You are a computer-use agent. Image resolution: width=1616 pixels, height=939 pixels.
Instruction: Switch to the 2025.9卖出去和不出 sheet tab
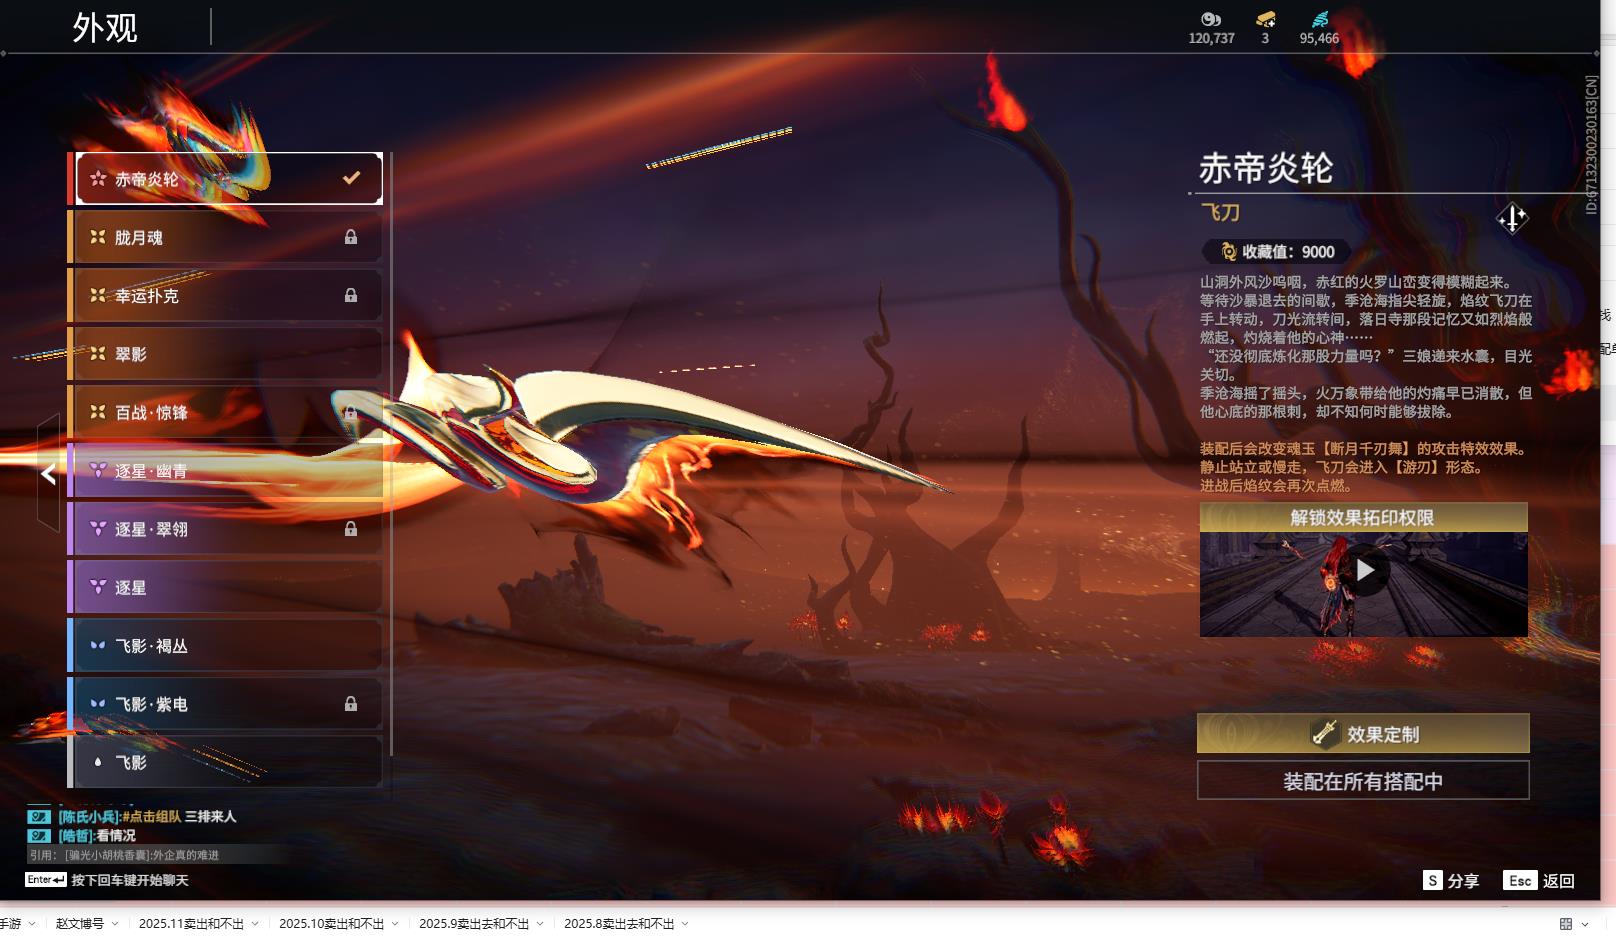pos(474,923)
